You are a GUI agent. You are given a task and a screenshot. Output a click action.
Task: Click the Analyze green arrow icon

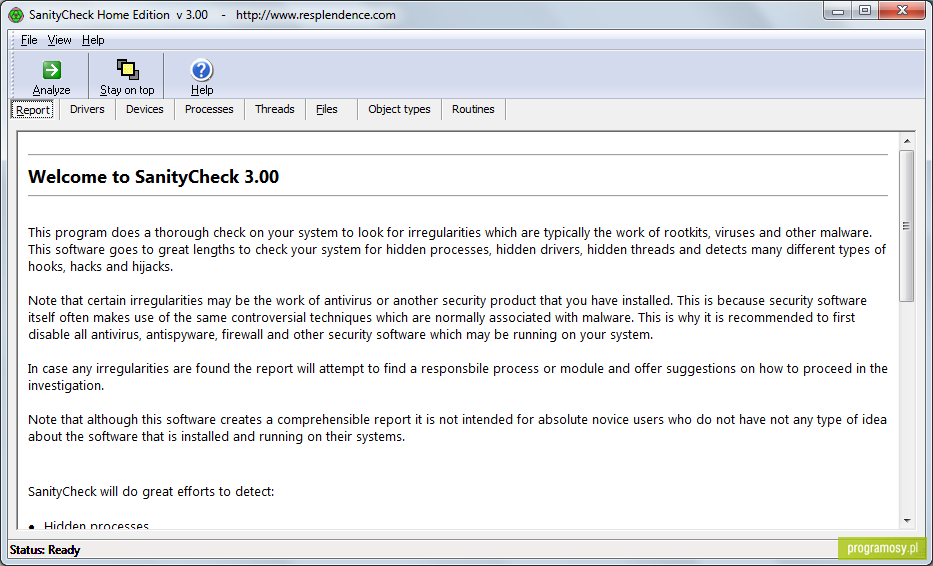pyautogui.click(x=52, y=70)
